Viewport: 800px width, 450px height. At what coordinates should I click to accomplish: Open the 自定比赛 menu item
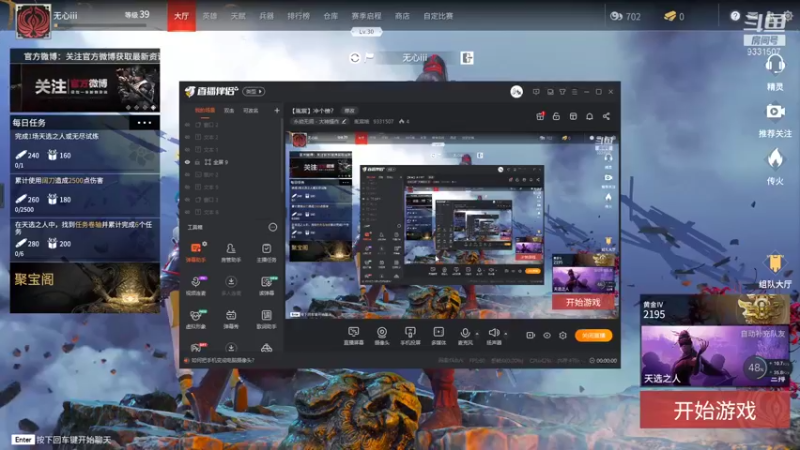click(x=438, y=16)
